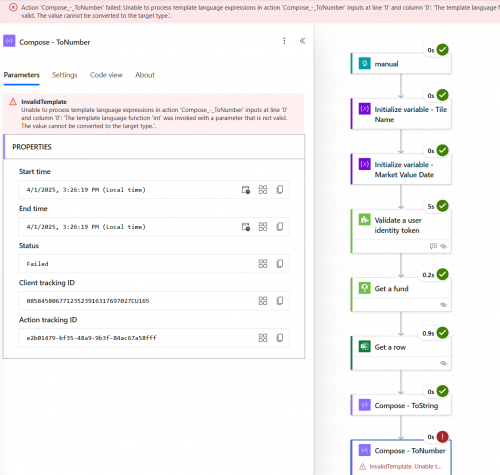Screen dimensions: 500x475
Task: Click the Client tracking ID text field
Action: (154, 301)
